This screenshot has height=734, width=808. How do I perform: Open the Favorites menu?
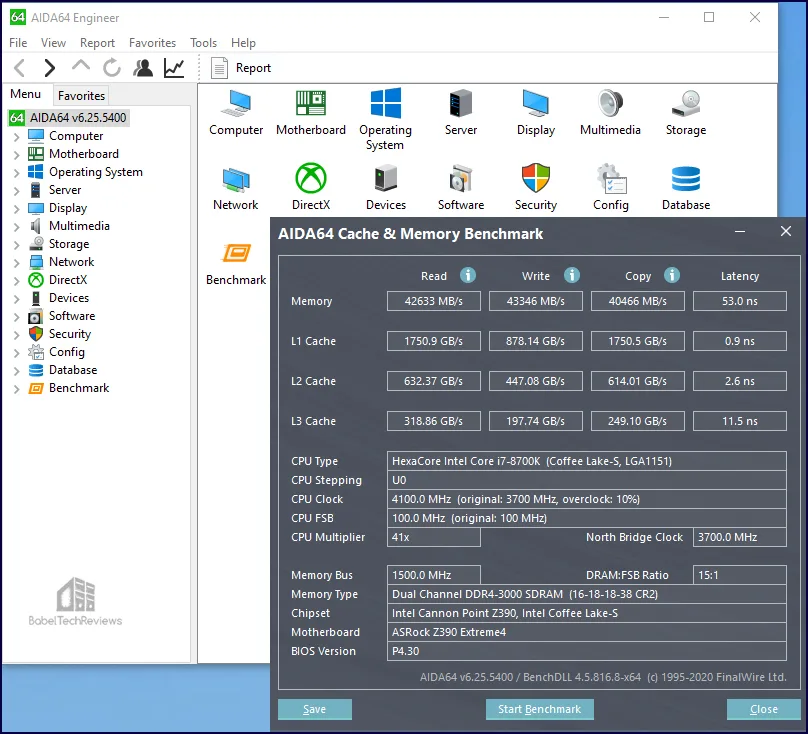click(x=152, y=43)
